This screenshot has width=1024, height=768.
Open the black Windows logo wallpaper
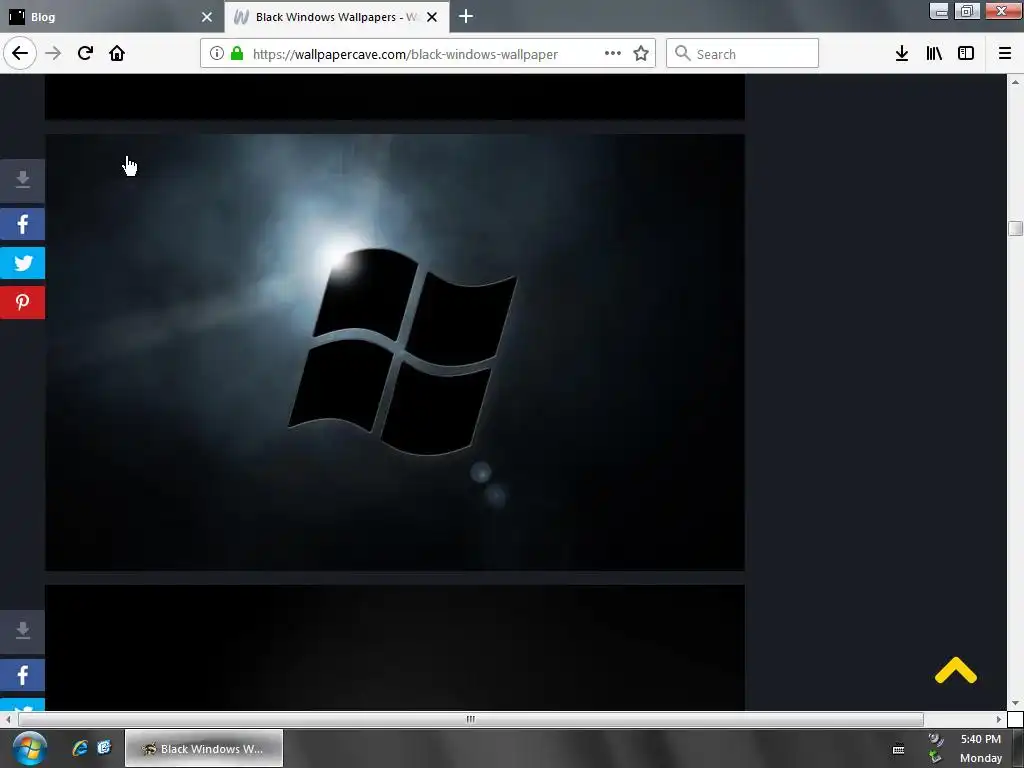click(394, 353)
